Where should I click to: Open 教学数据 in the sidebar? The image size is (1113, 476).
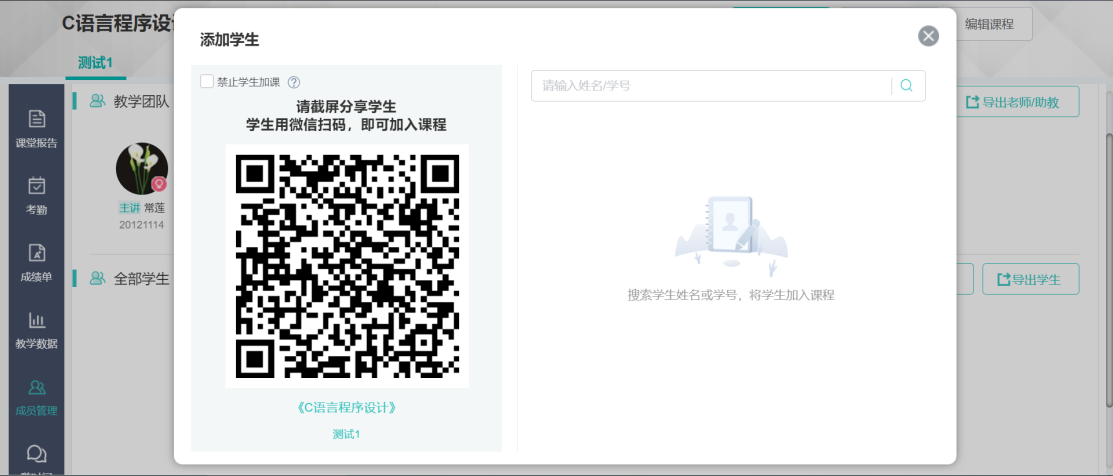coord(36,330)
